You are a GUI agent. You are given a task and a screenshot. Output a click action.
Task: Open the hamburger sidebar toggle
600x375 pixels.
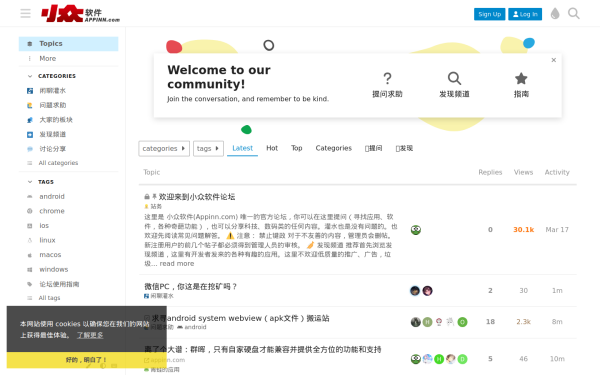pos(25,13)
